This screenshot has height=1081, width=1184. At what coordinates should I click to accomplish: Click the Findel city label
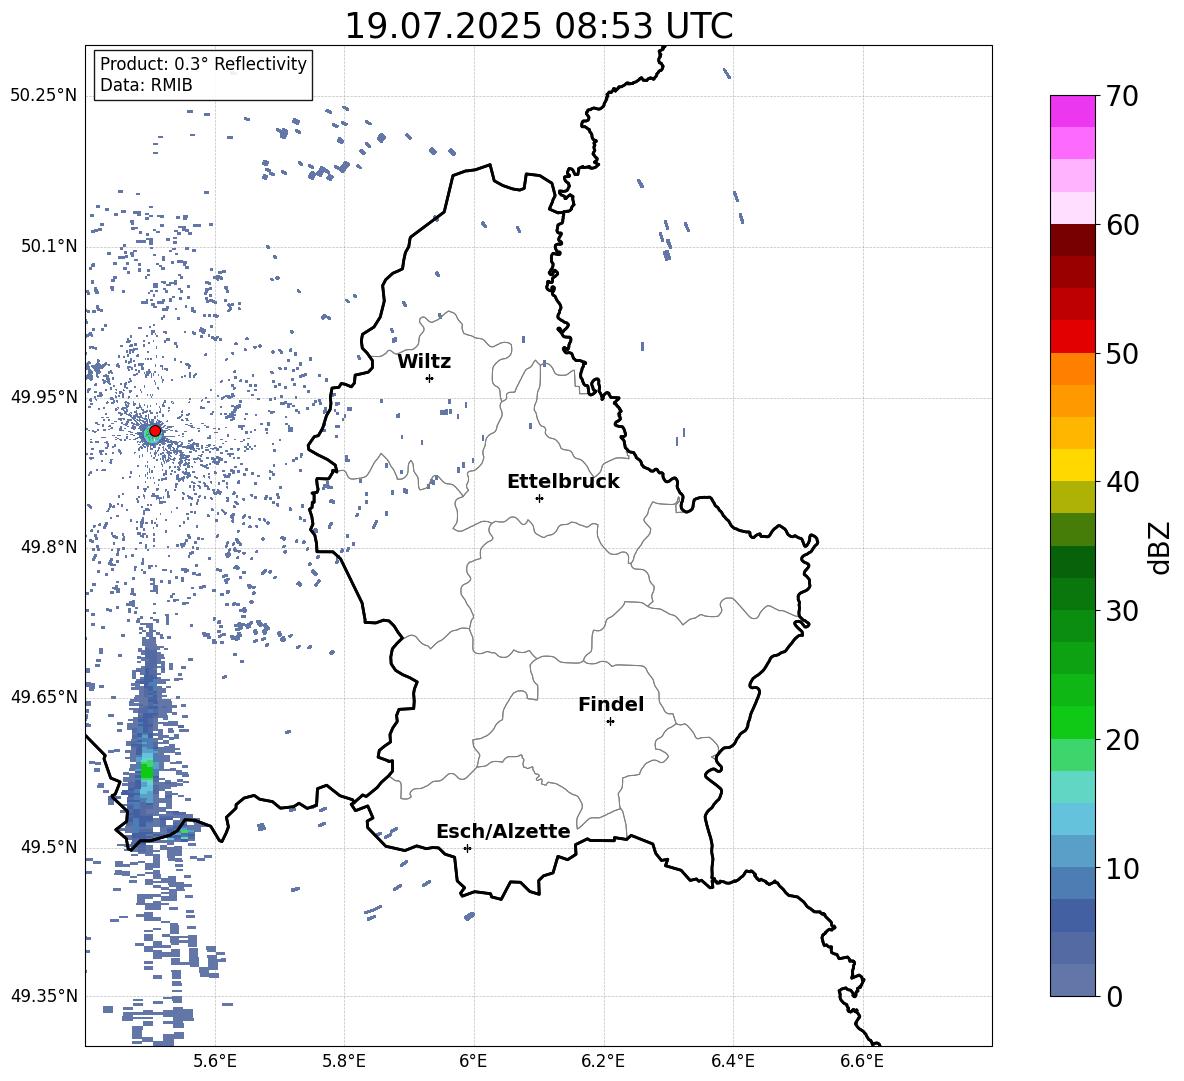tap(611, 704)
